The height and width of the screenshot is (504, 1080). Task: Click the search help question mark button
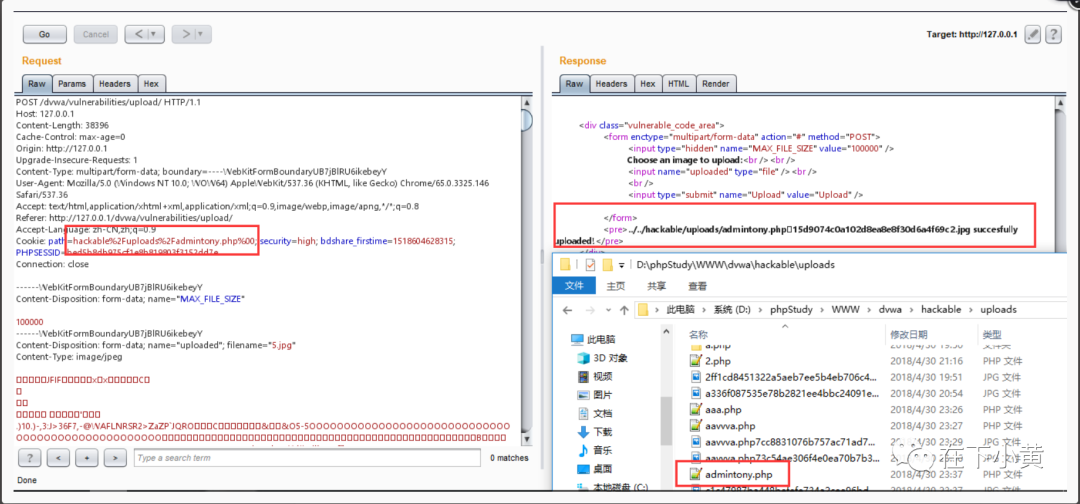point(30,457)
